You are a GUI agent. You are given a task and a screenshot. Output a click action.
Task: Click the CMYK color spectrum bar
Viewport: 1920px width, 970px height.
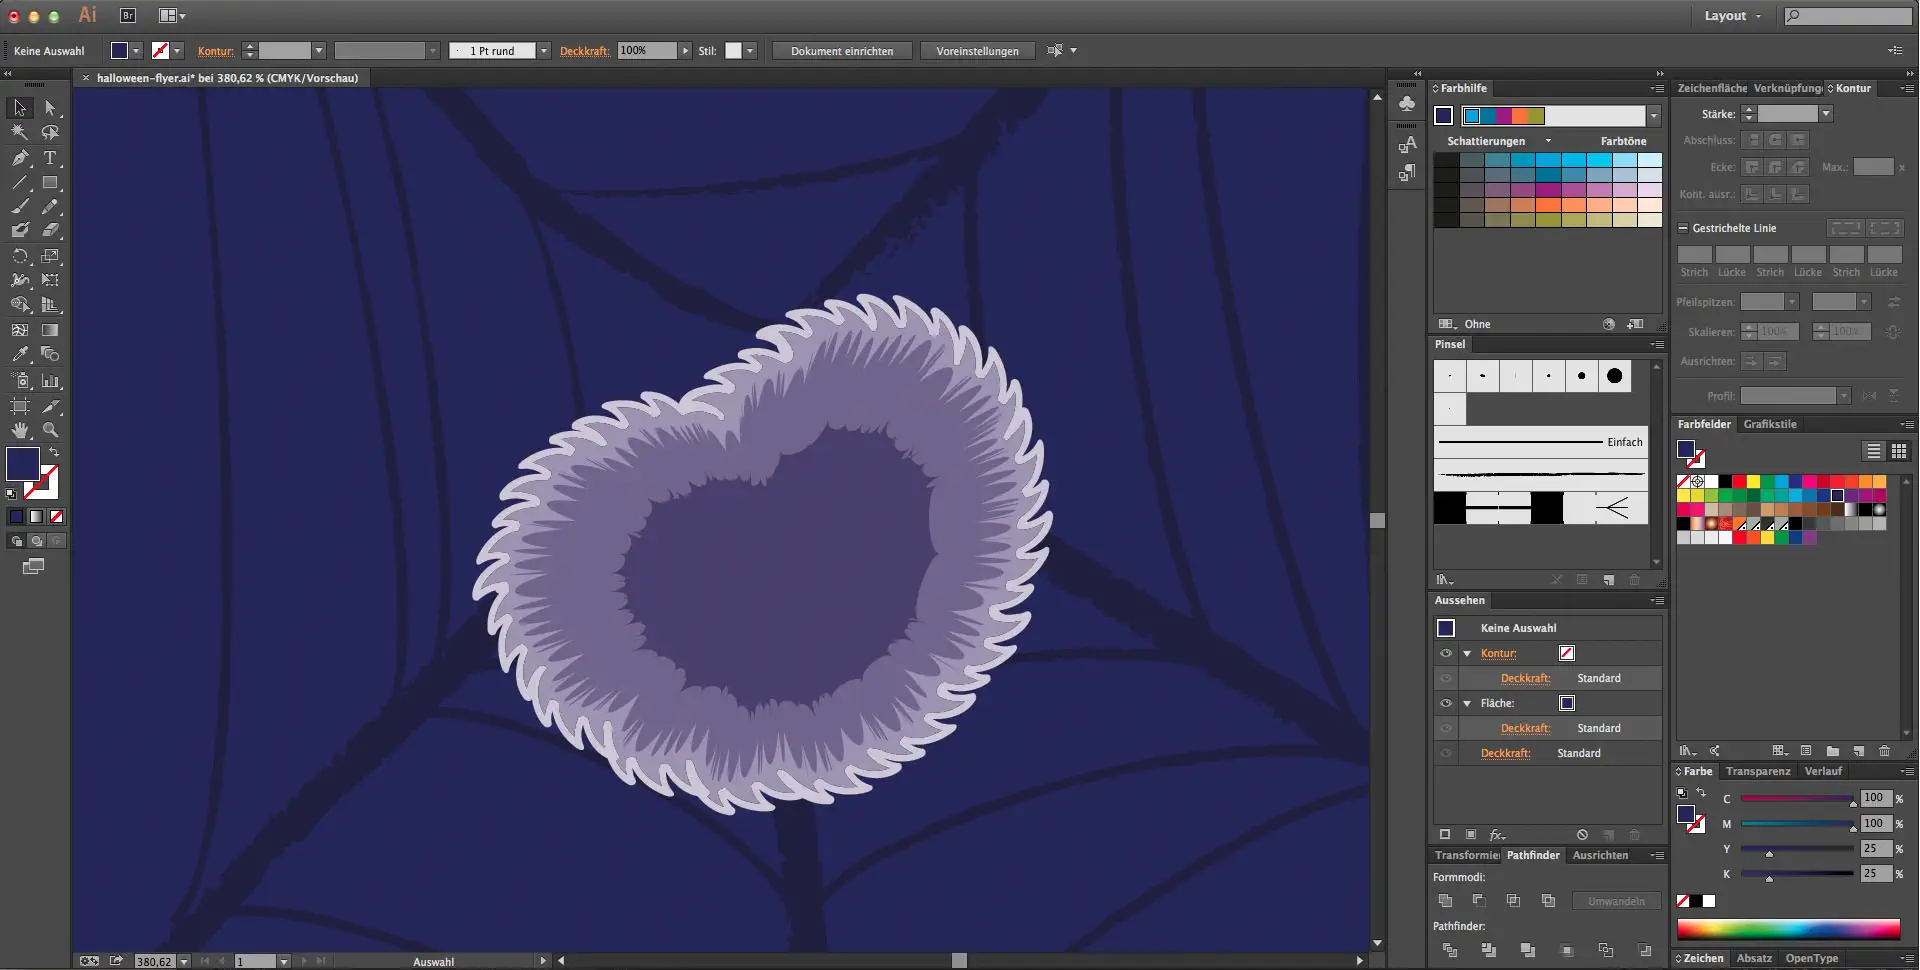1787,929
